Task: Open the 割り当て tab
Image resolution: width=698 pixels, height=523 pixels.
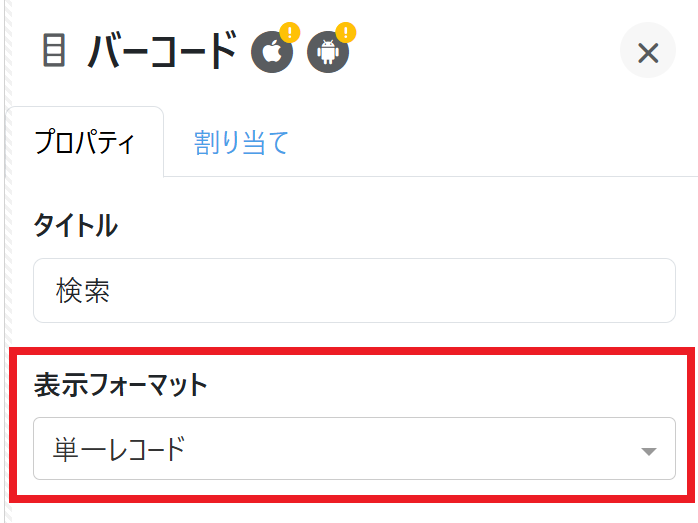Action: pyautogui.click(x=241, y=143)
